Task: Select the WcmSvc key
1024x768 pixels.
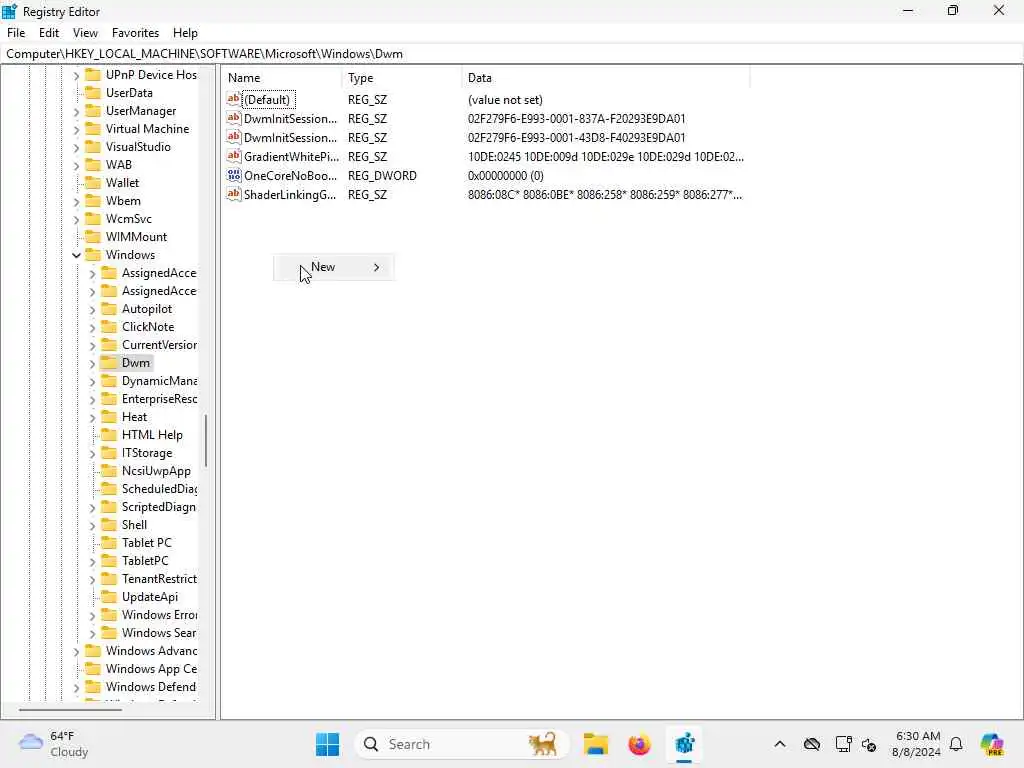Action: (x=129, y=219)
